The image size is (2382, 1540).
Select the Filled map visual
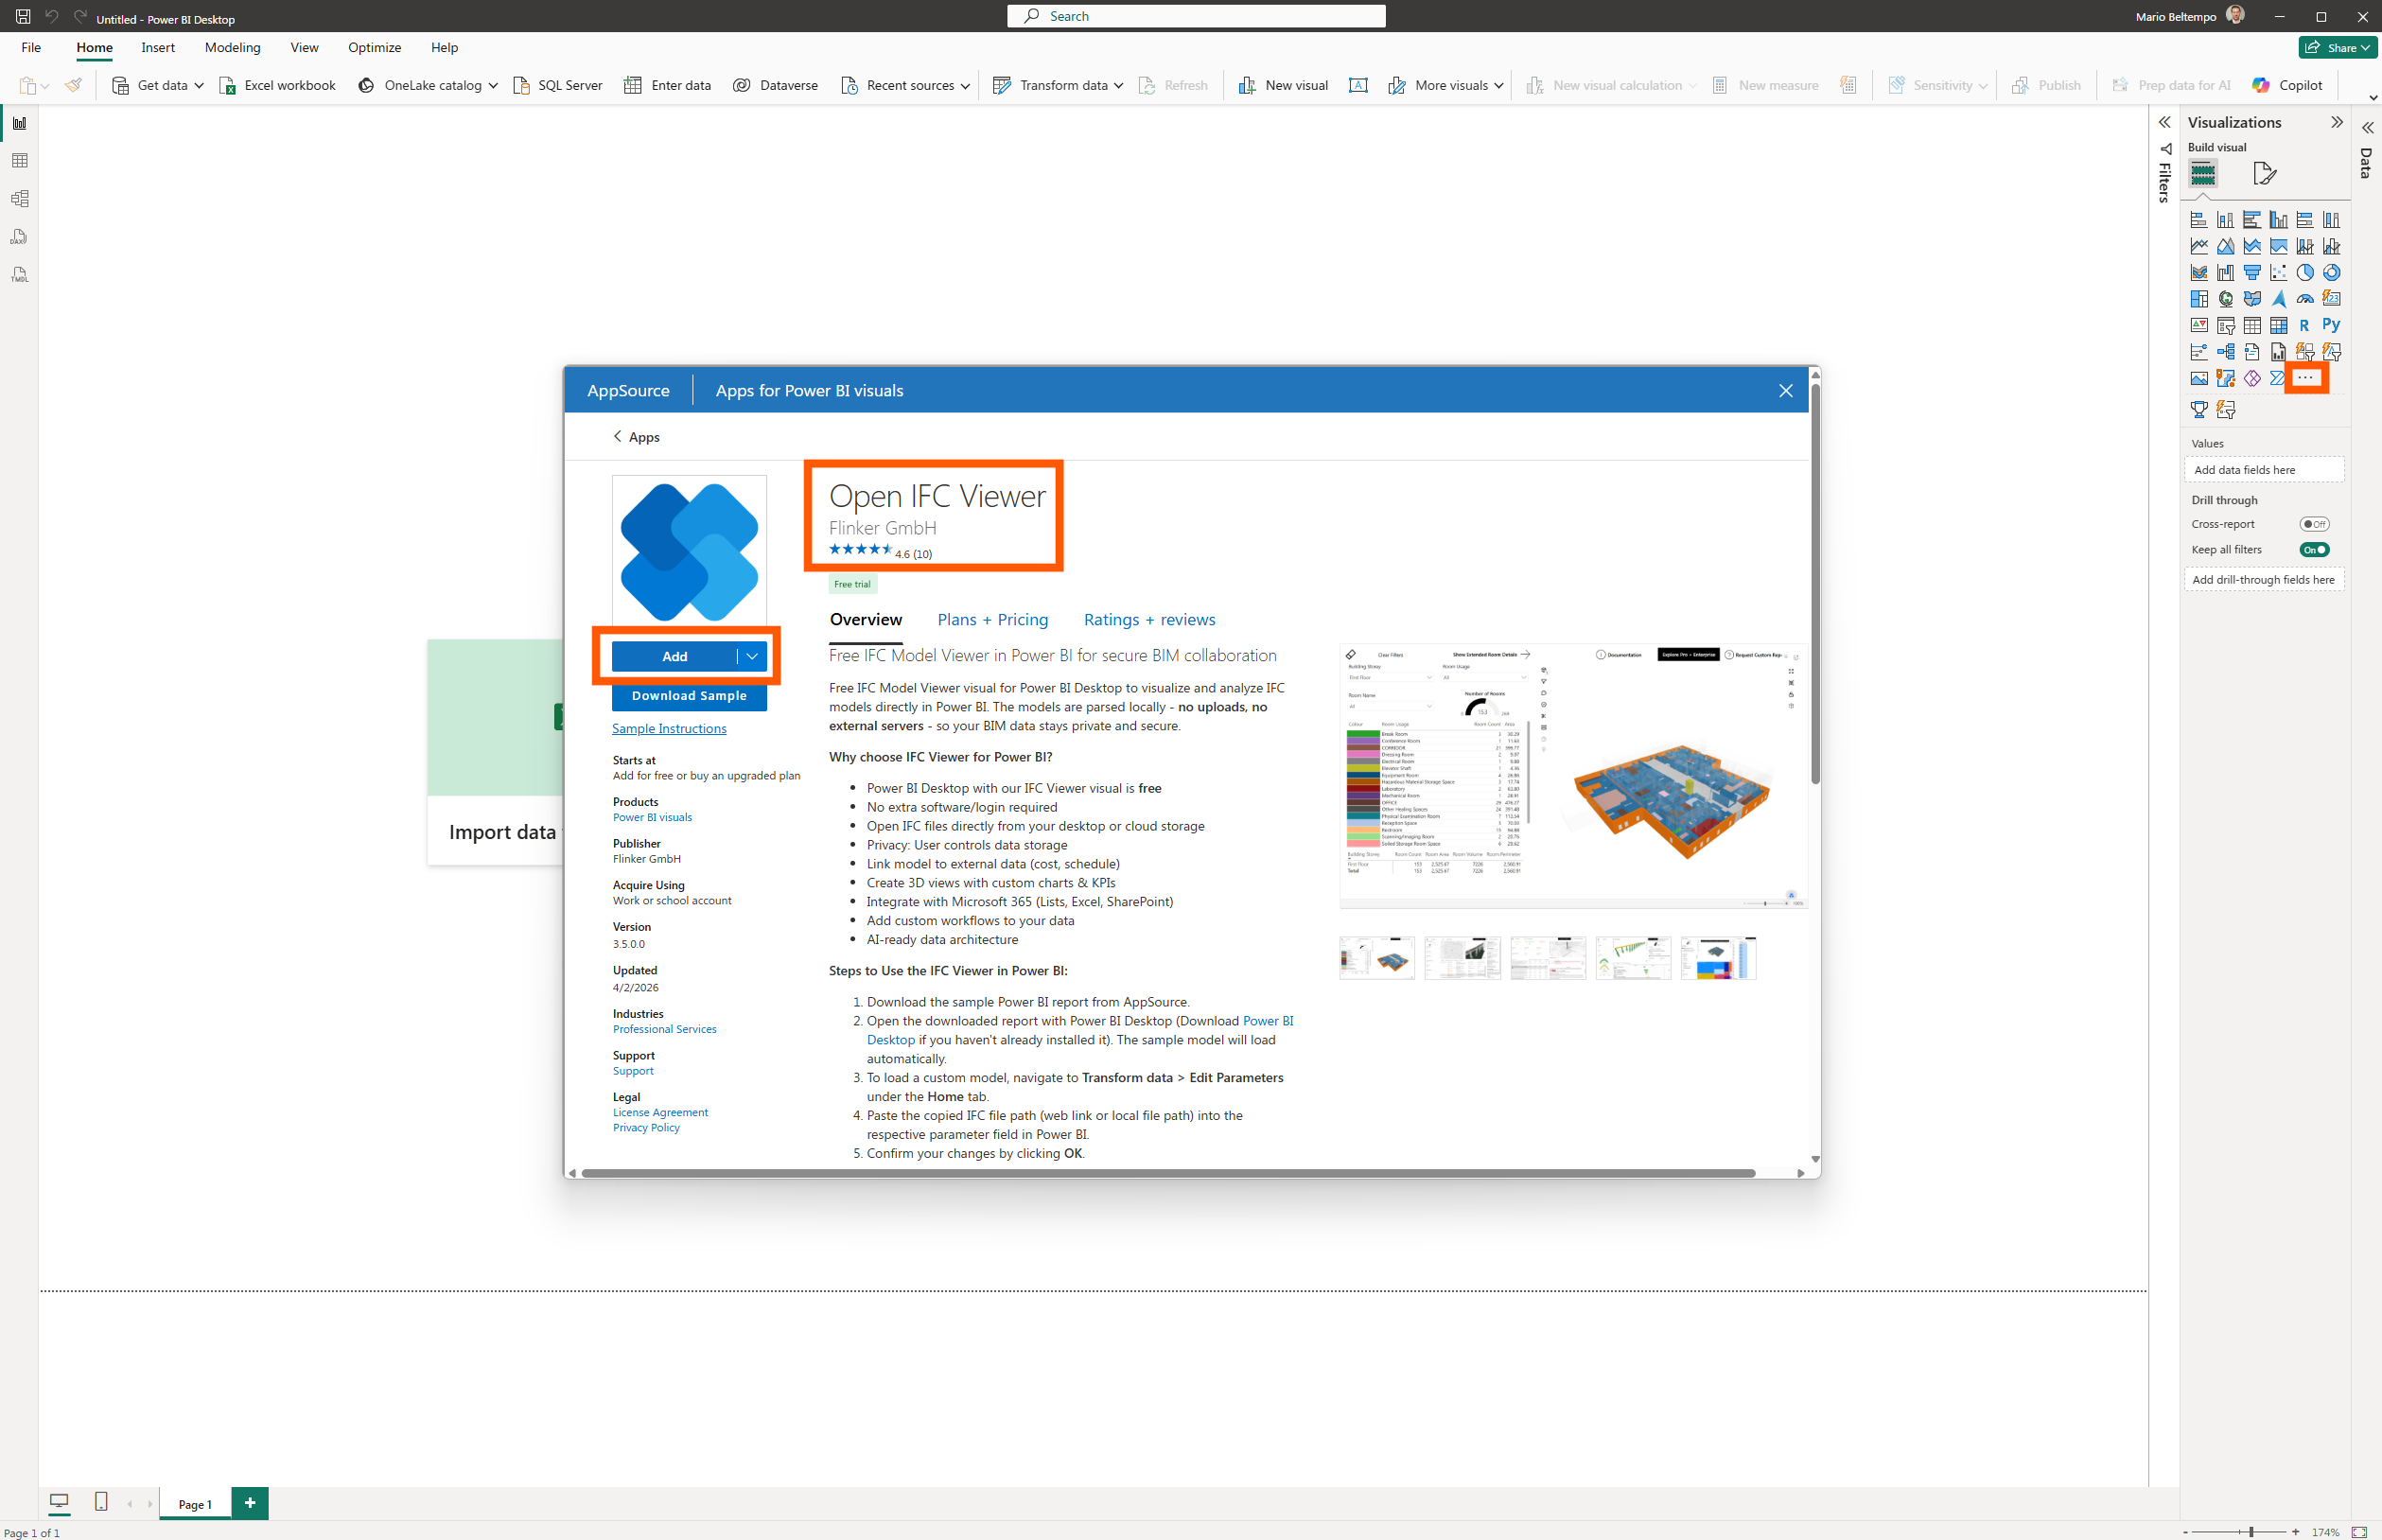[x=2251, y=299]
